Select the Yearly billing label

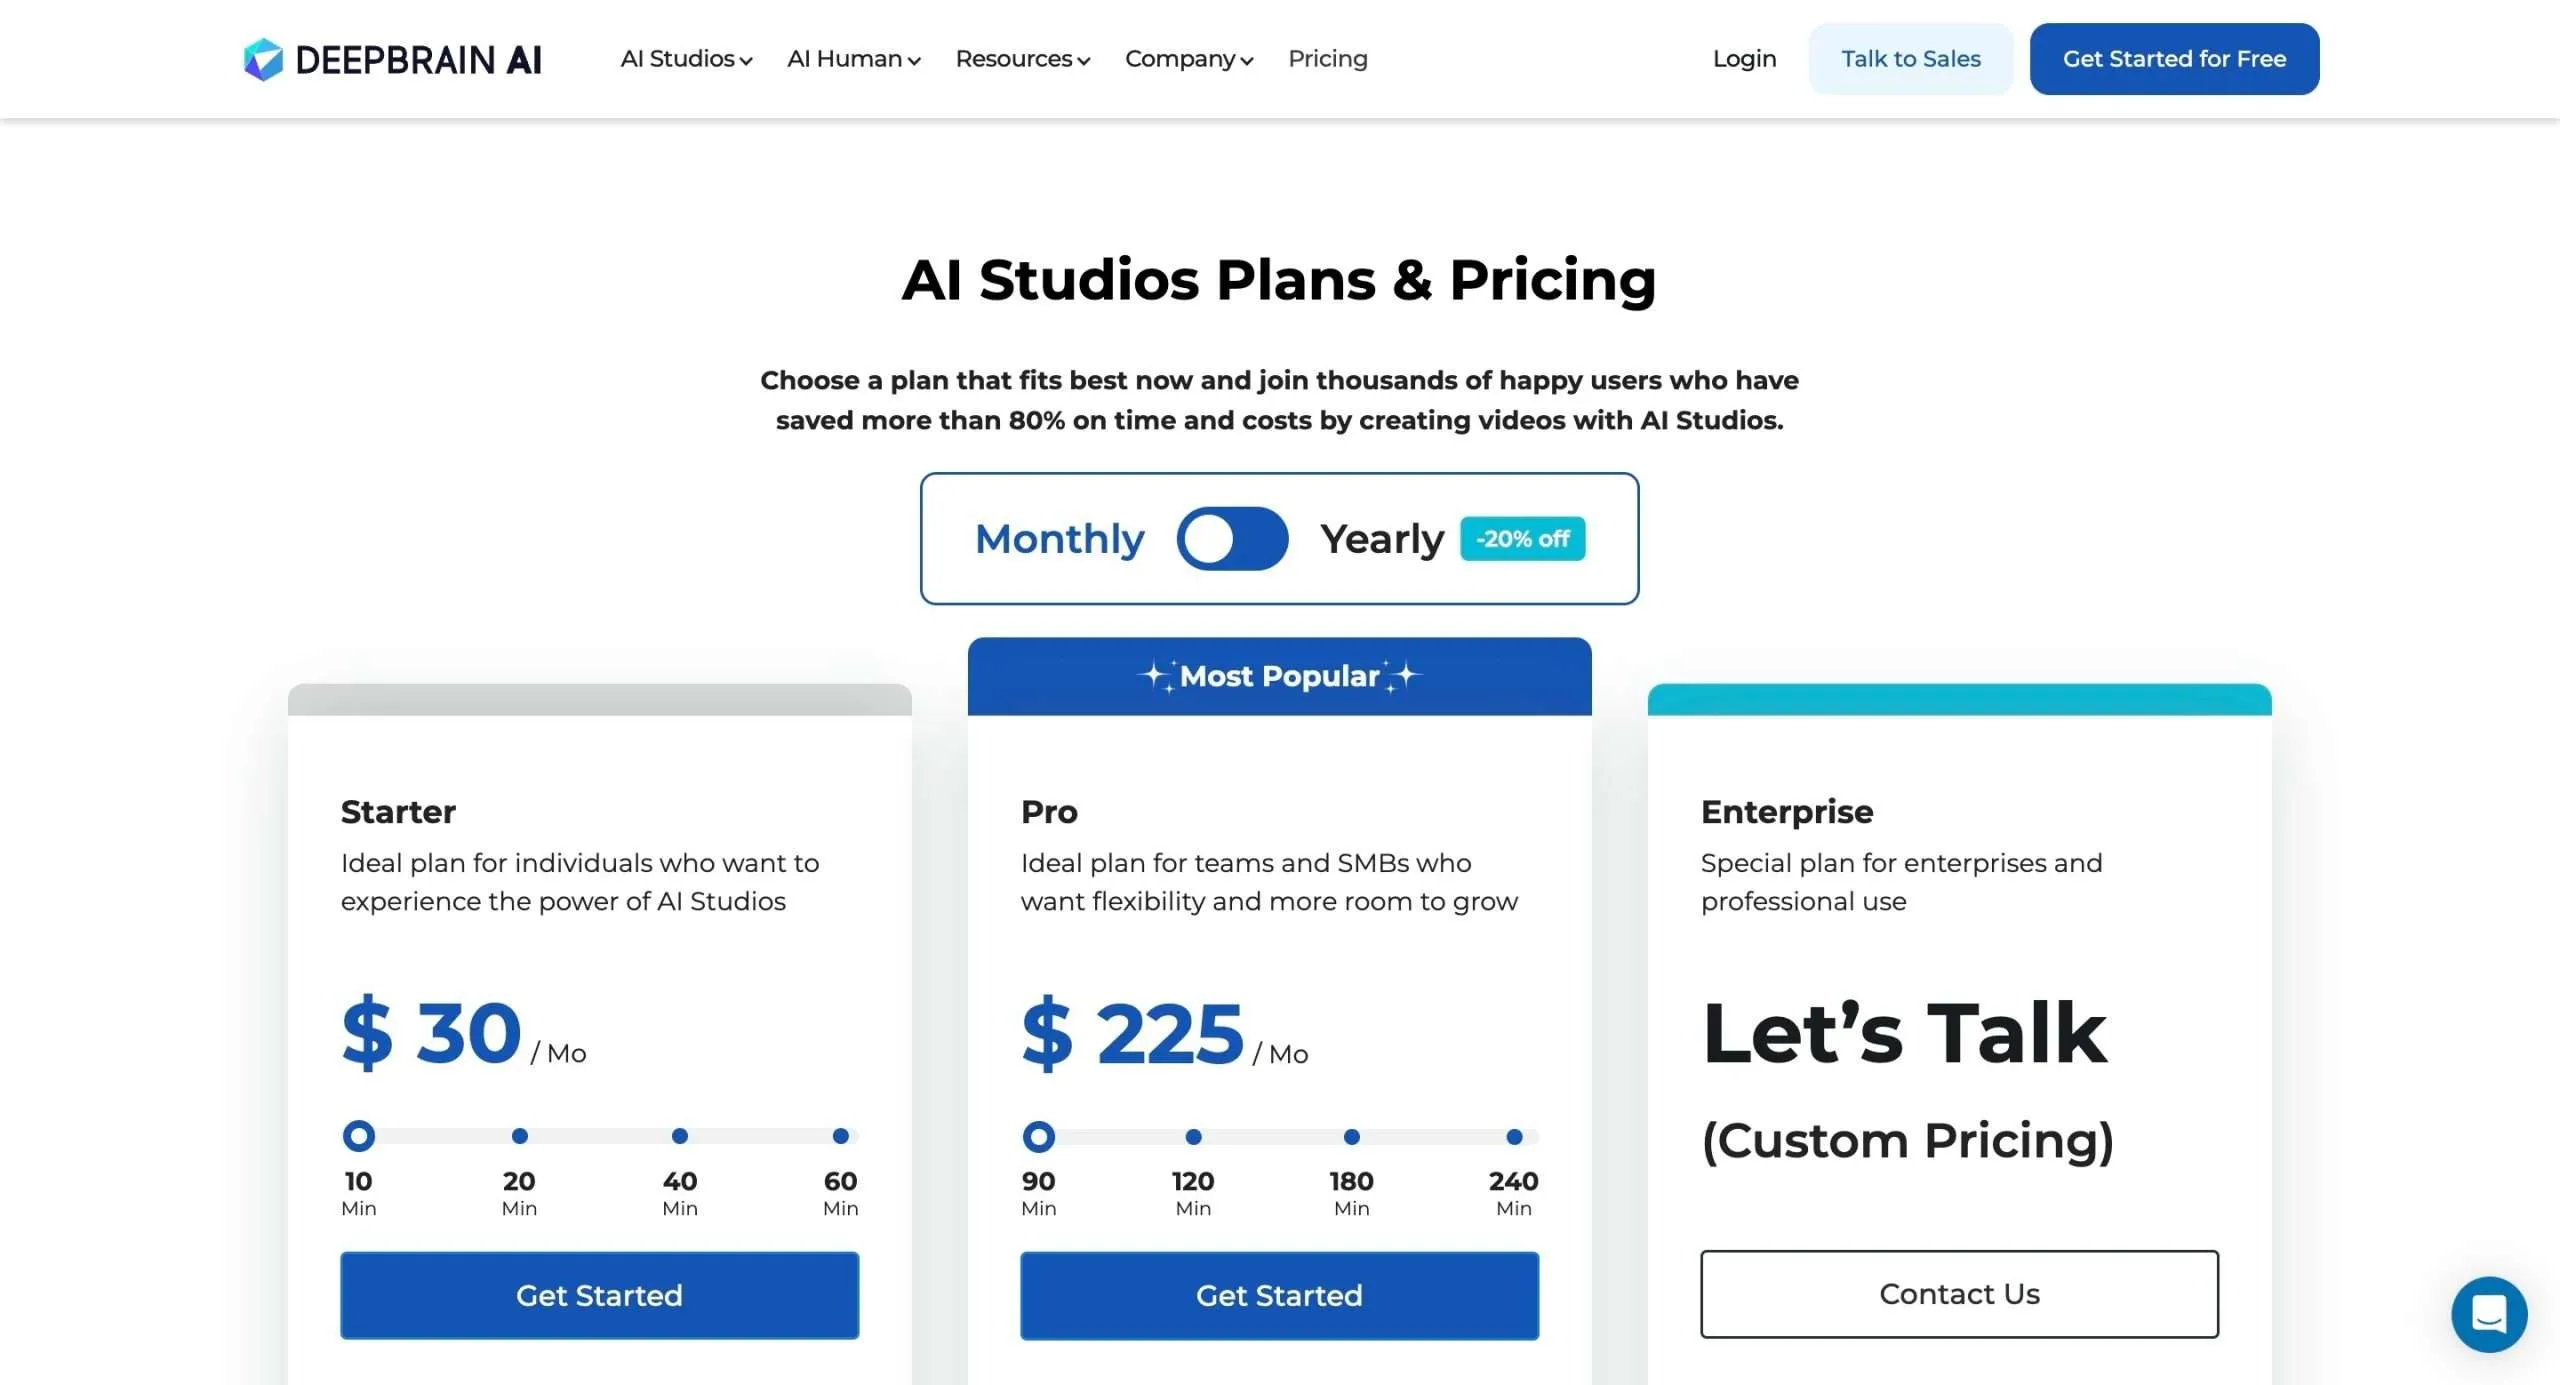(x=1382, y=539)
